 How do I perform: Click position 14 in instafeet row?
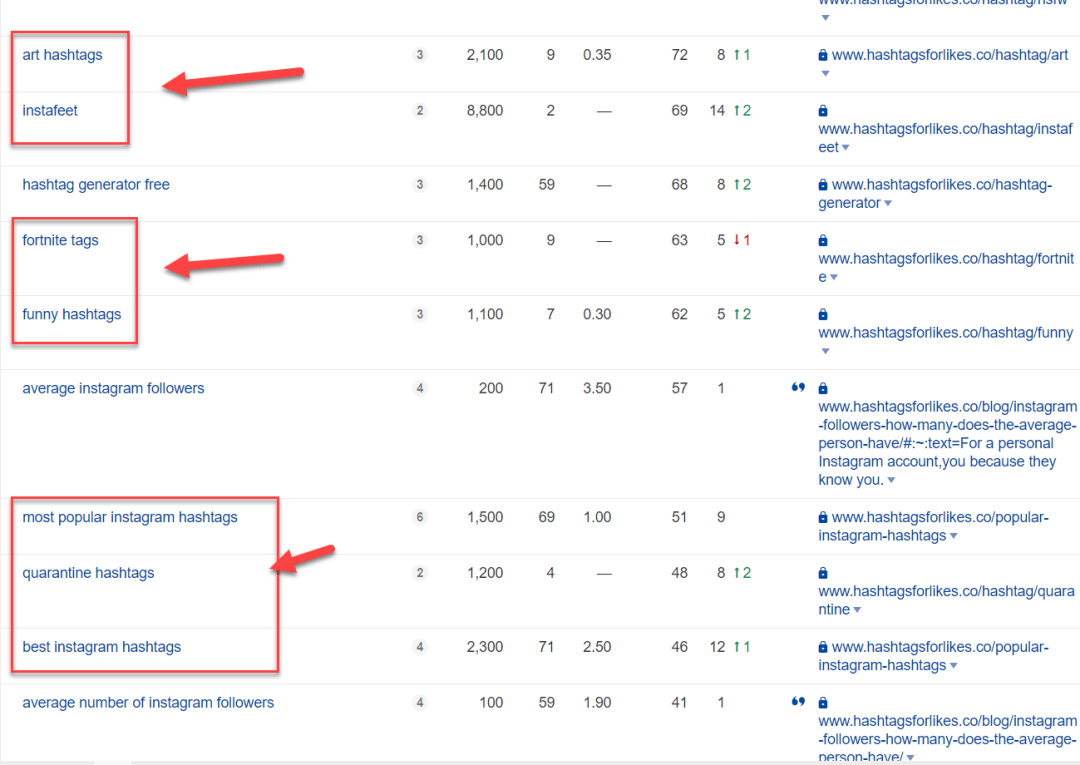pos(718,111)
